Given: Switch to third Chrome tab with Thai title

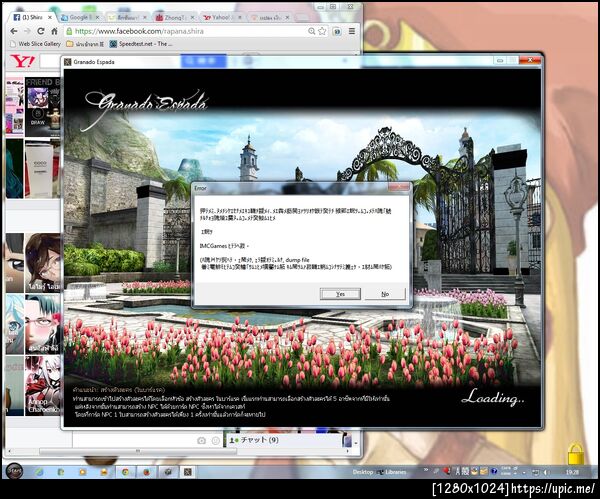Looking at the screenshot, I should point(126,18).
